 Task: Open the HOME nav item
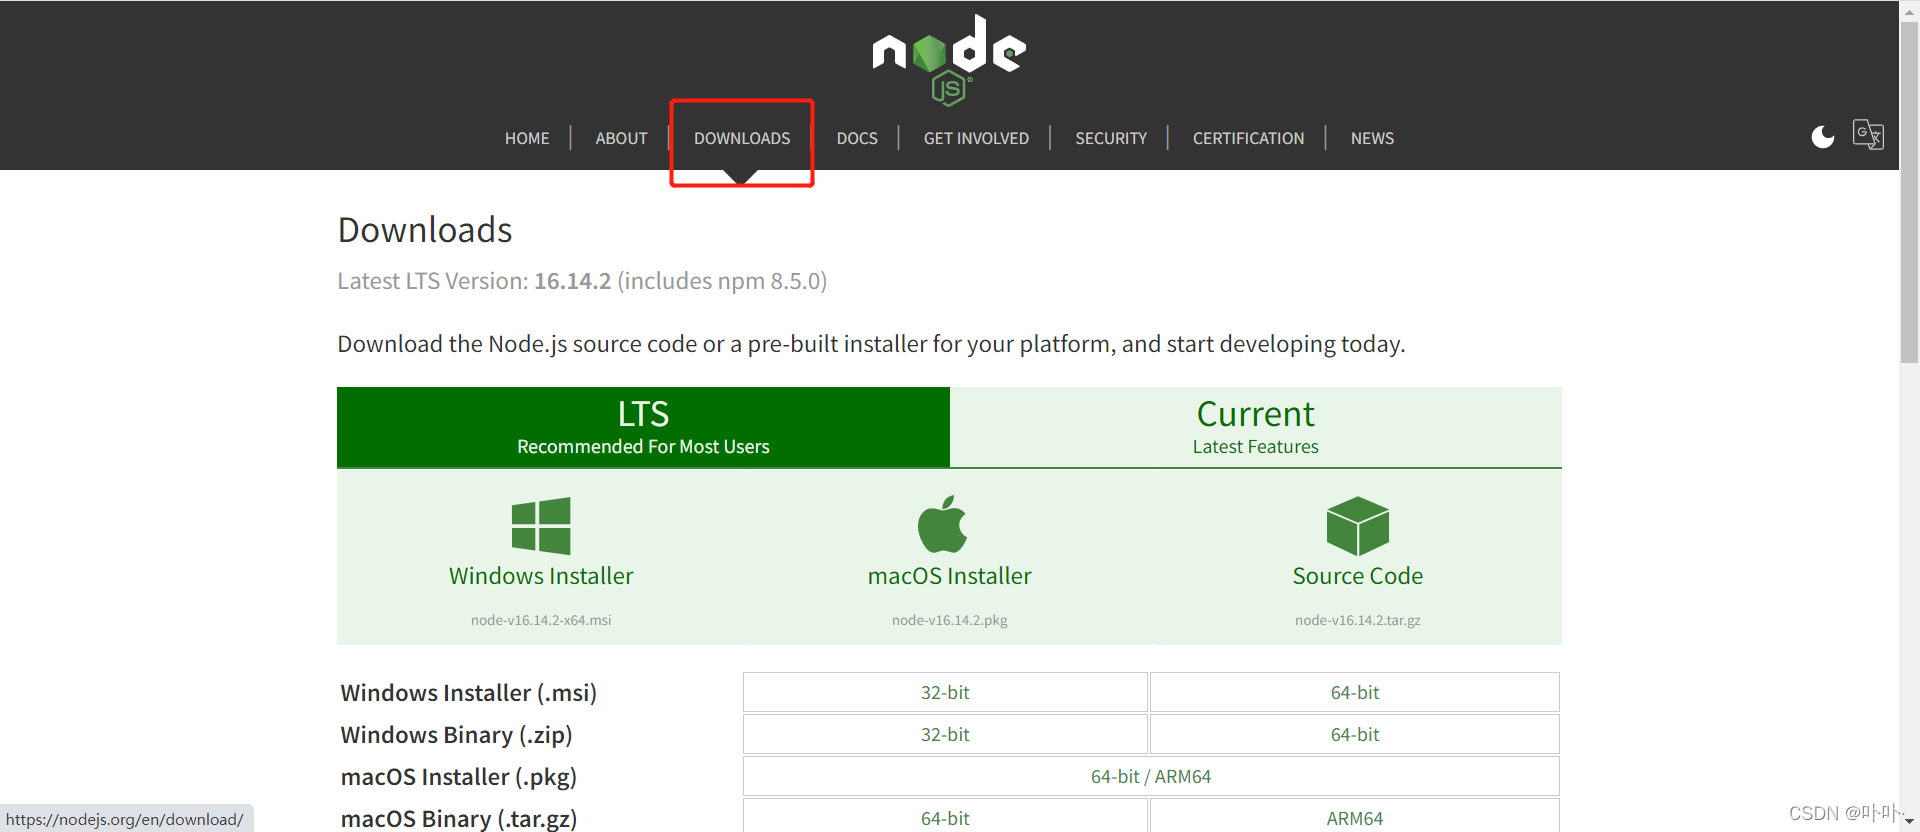click(527, 138)
